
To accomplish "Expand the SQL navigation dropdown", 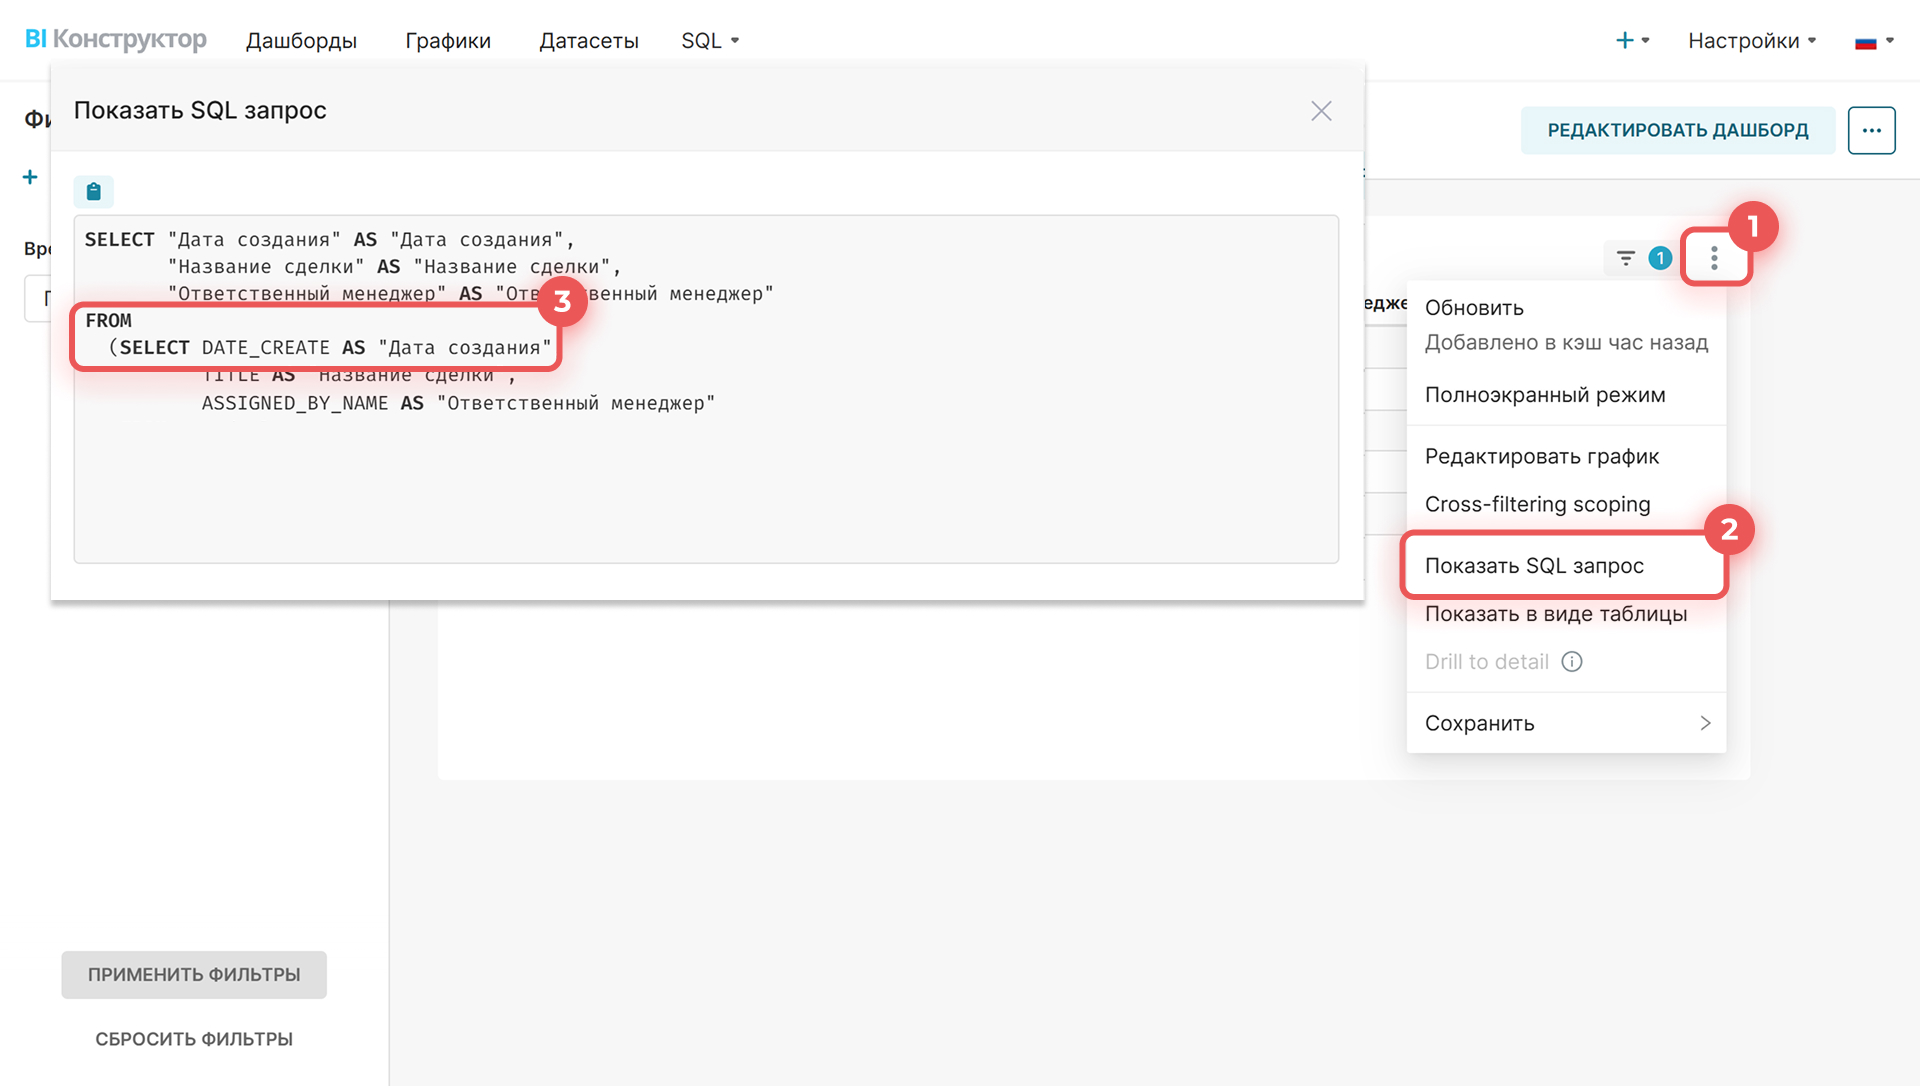I will pos(710,41).
